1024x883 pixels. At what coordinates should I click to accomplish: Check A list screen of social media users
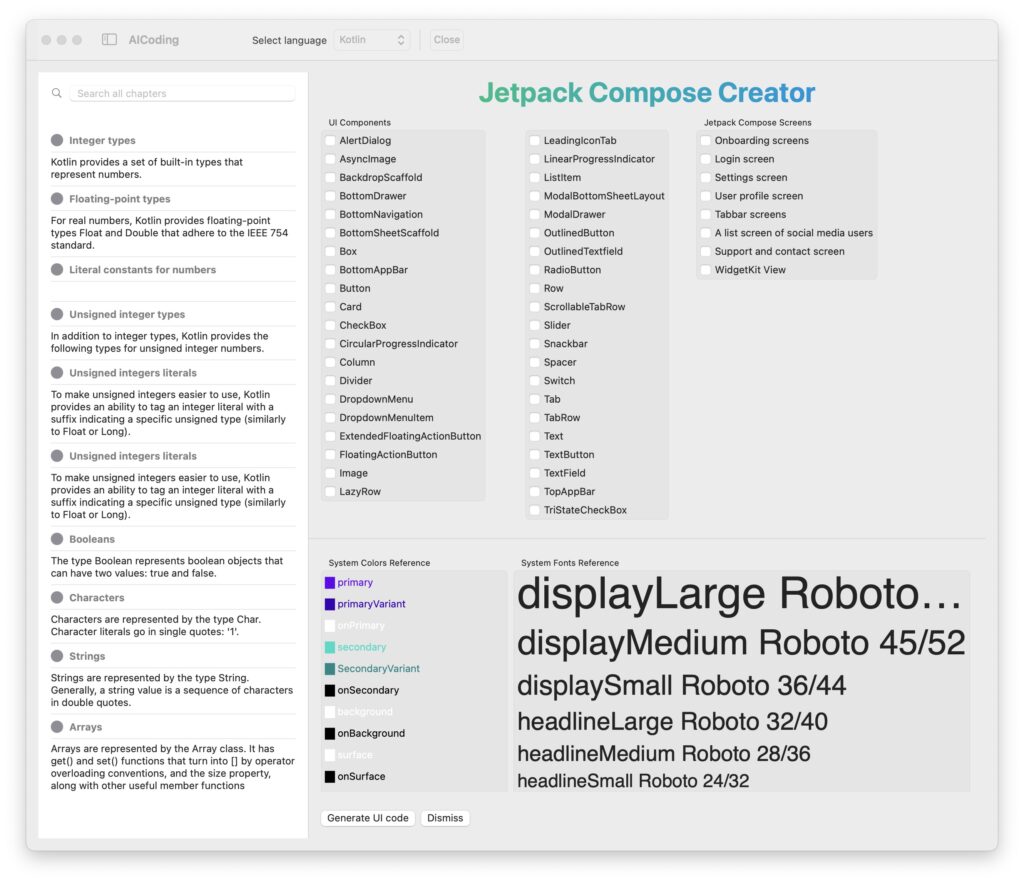click(x=705, y=233)
